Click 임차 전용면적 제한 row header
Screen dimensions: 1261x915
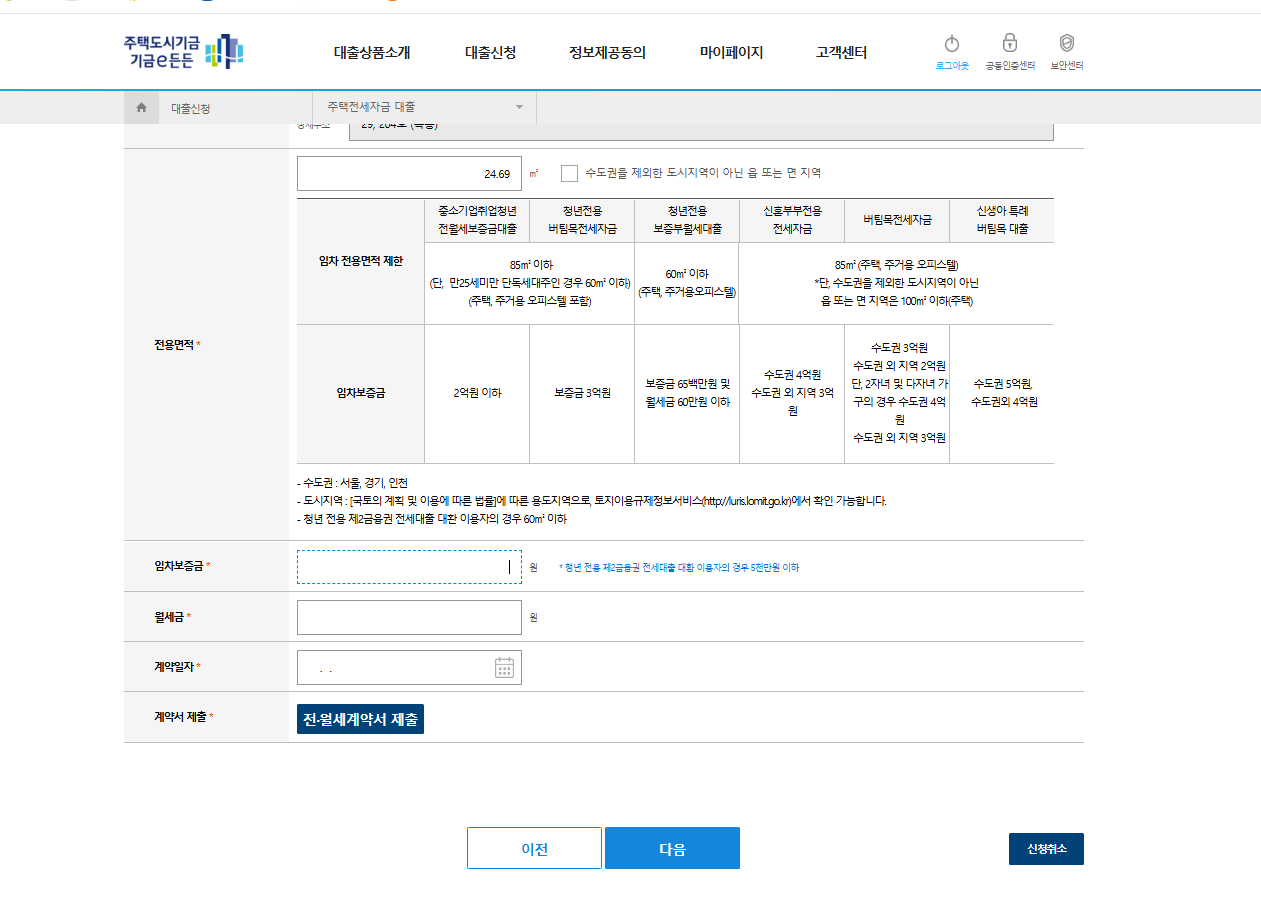pyautogui.click(x=361, y=261)
